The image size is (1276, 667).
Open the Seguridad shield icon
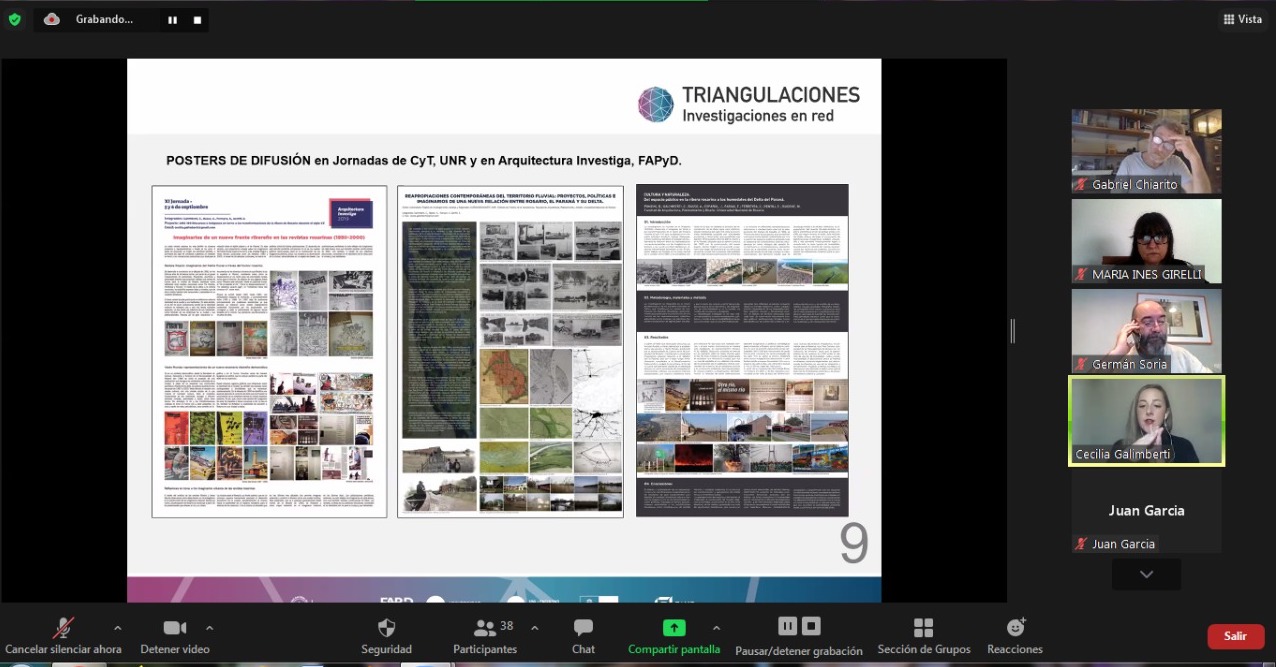pos(386,628)
